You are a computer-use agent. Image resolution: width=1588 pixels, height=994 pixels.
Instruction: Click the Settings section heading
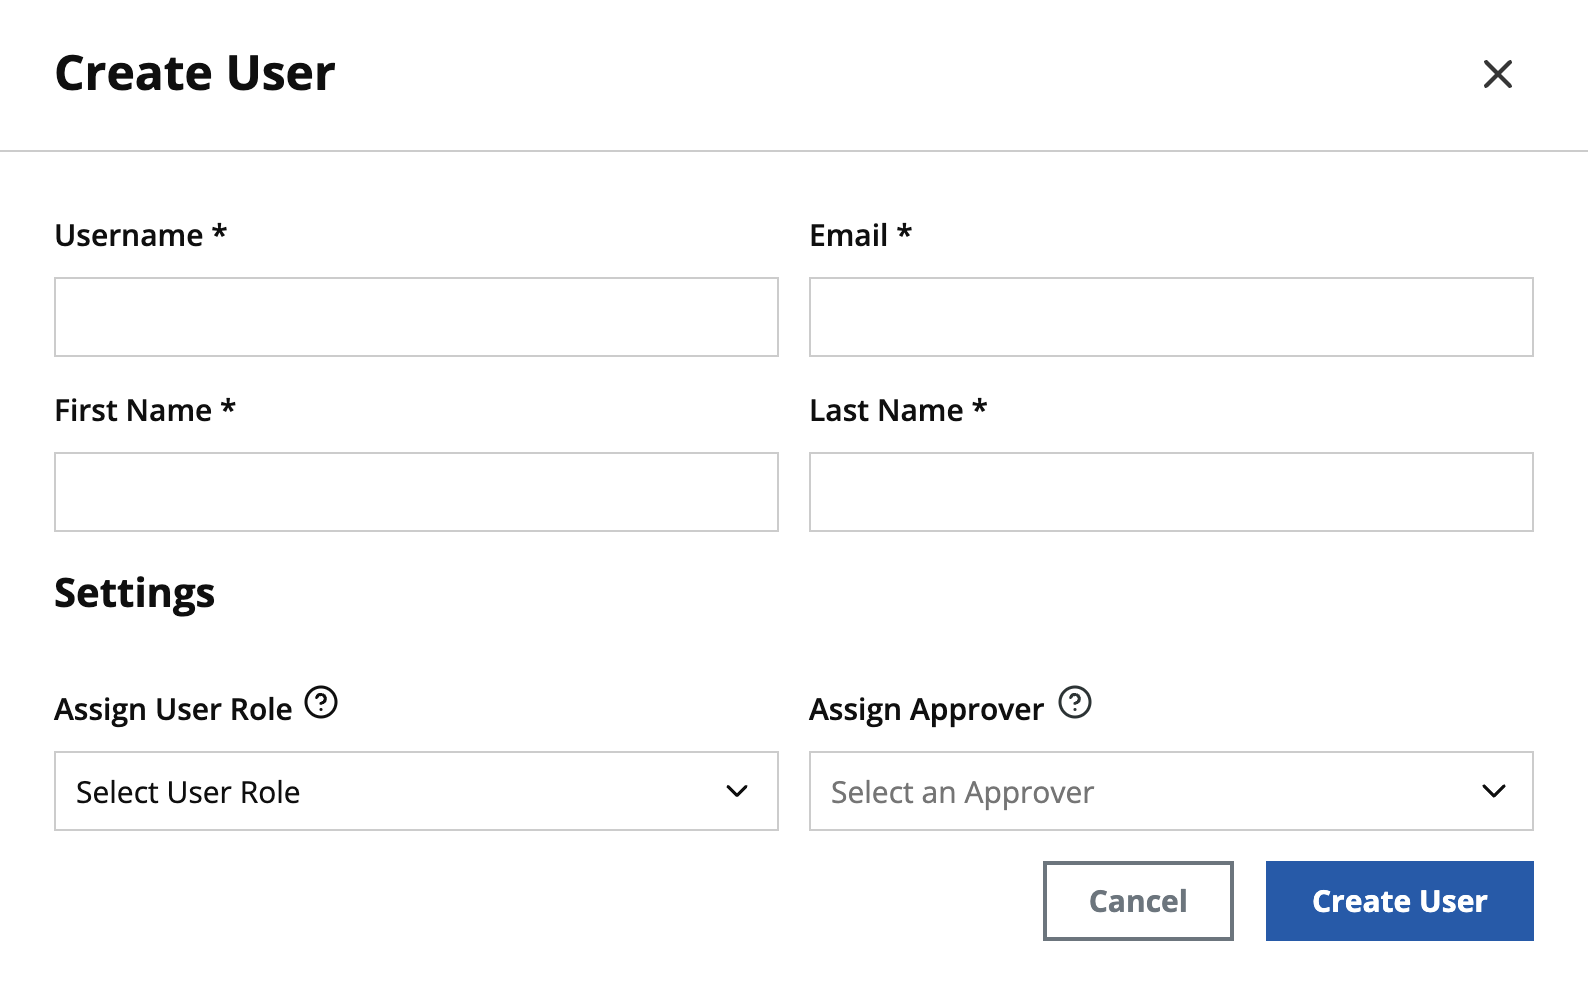coord(135,593)
